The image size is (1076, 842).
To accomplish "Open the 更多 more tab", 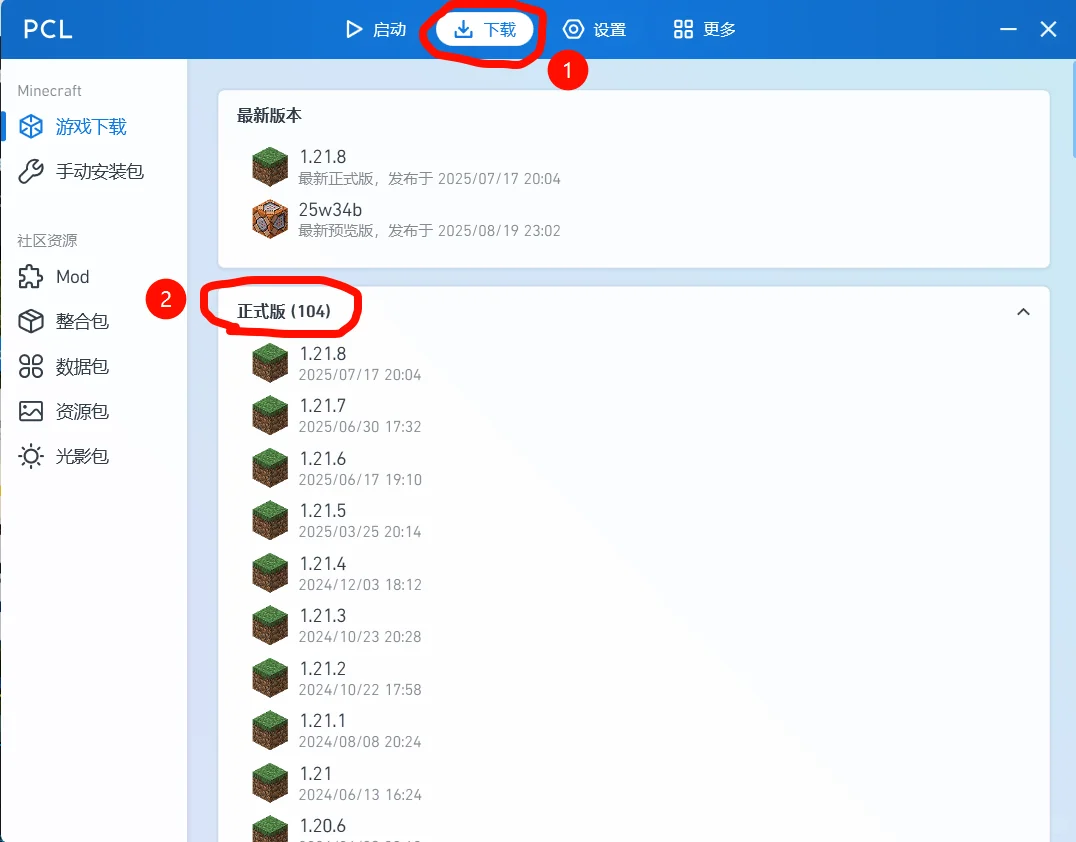I will (705, 30).
